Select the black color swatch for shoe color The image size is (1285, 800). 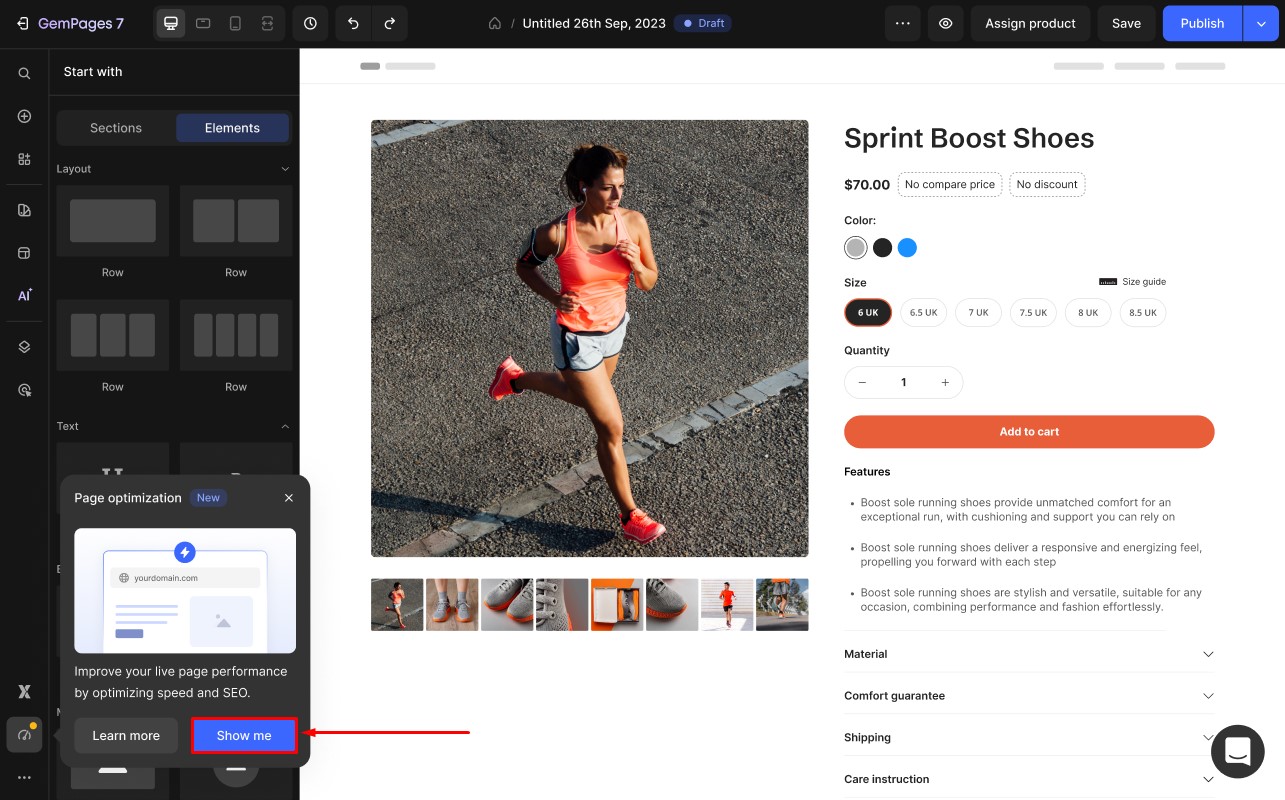click(x=882, y=247)
